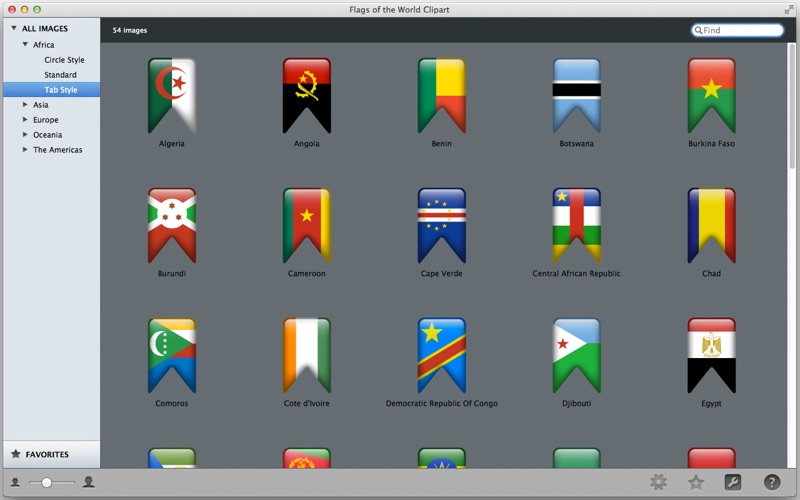Collapse the Africa disclosure triangle
Image resolution: width=800 pixels, height=500 pixels.
[x=25, y=44]
